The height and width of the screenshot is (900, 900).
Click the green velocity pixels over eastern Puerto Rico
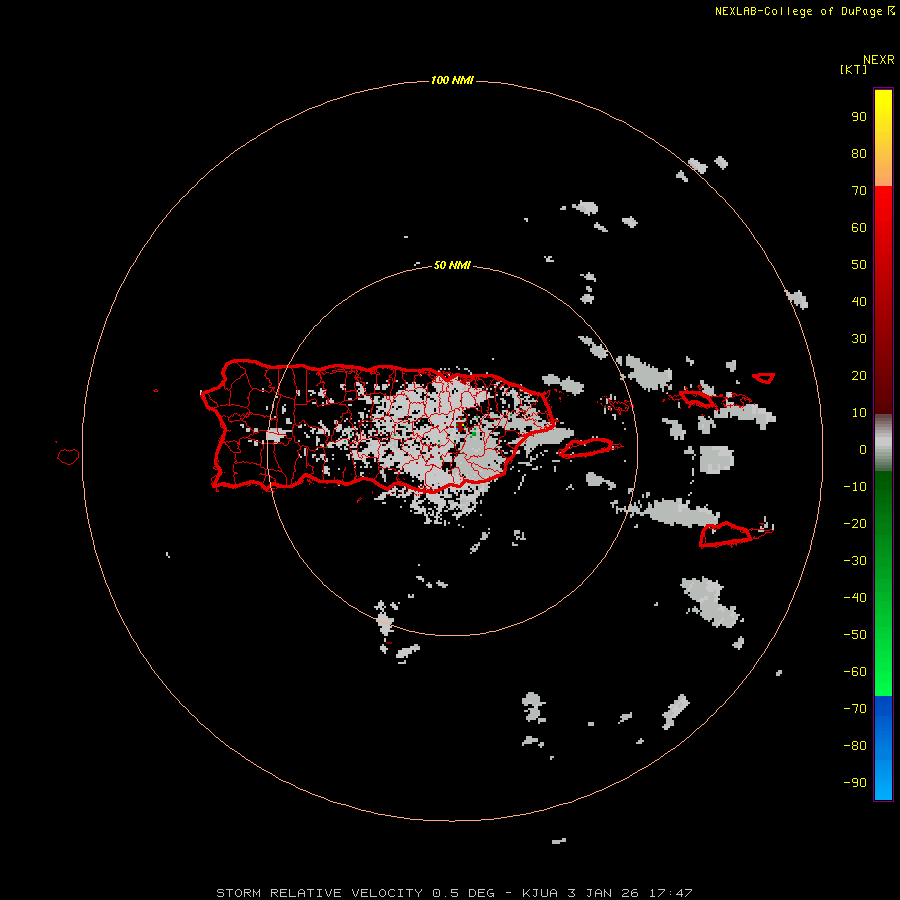pos(473,434)
